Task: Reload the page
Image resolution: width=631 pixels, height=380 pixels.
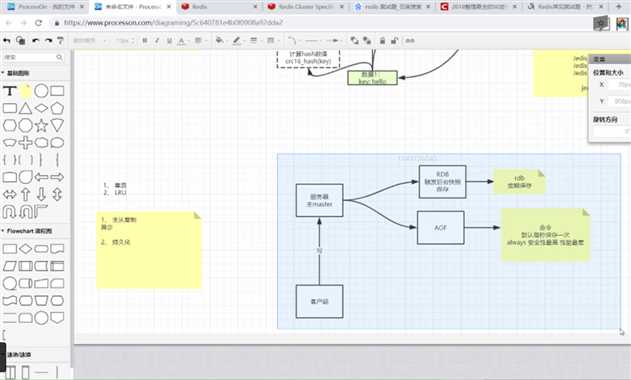Action: (39, 23)
